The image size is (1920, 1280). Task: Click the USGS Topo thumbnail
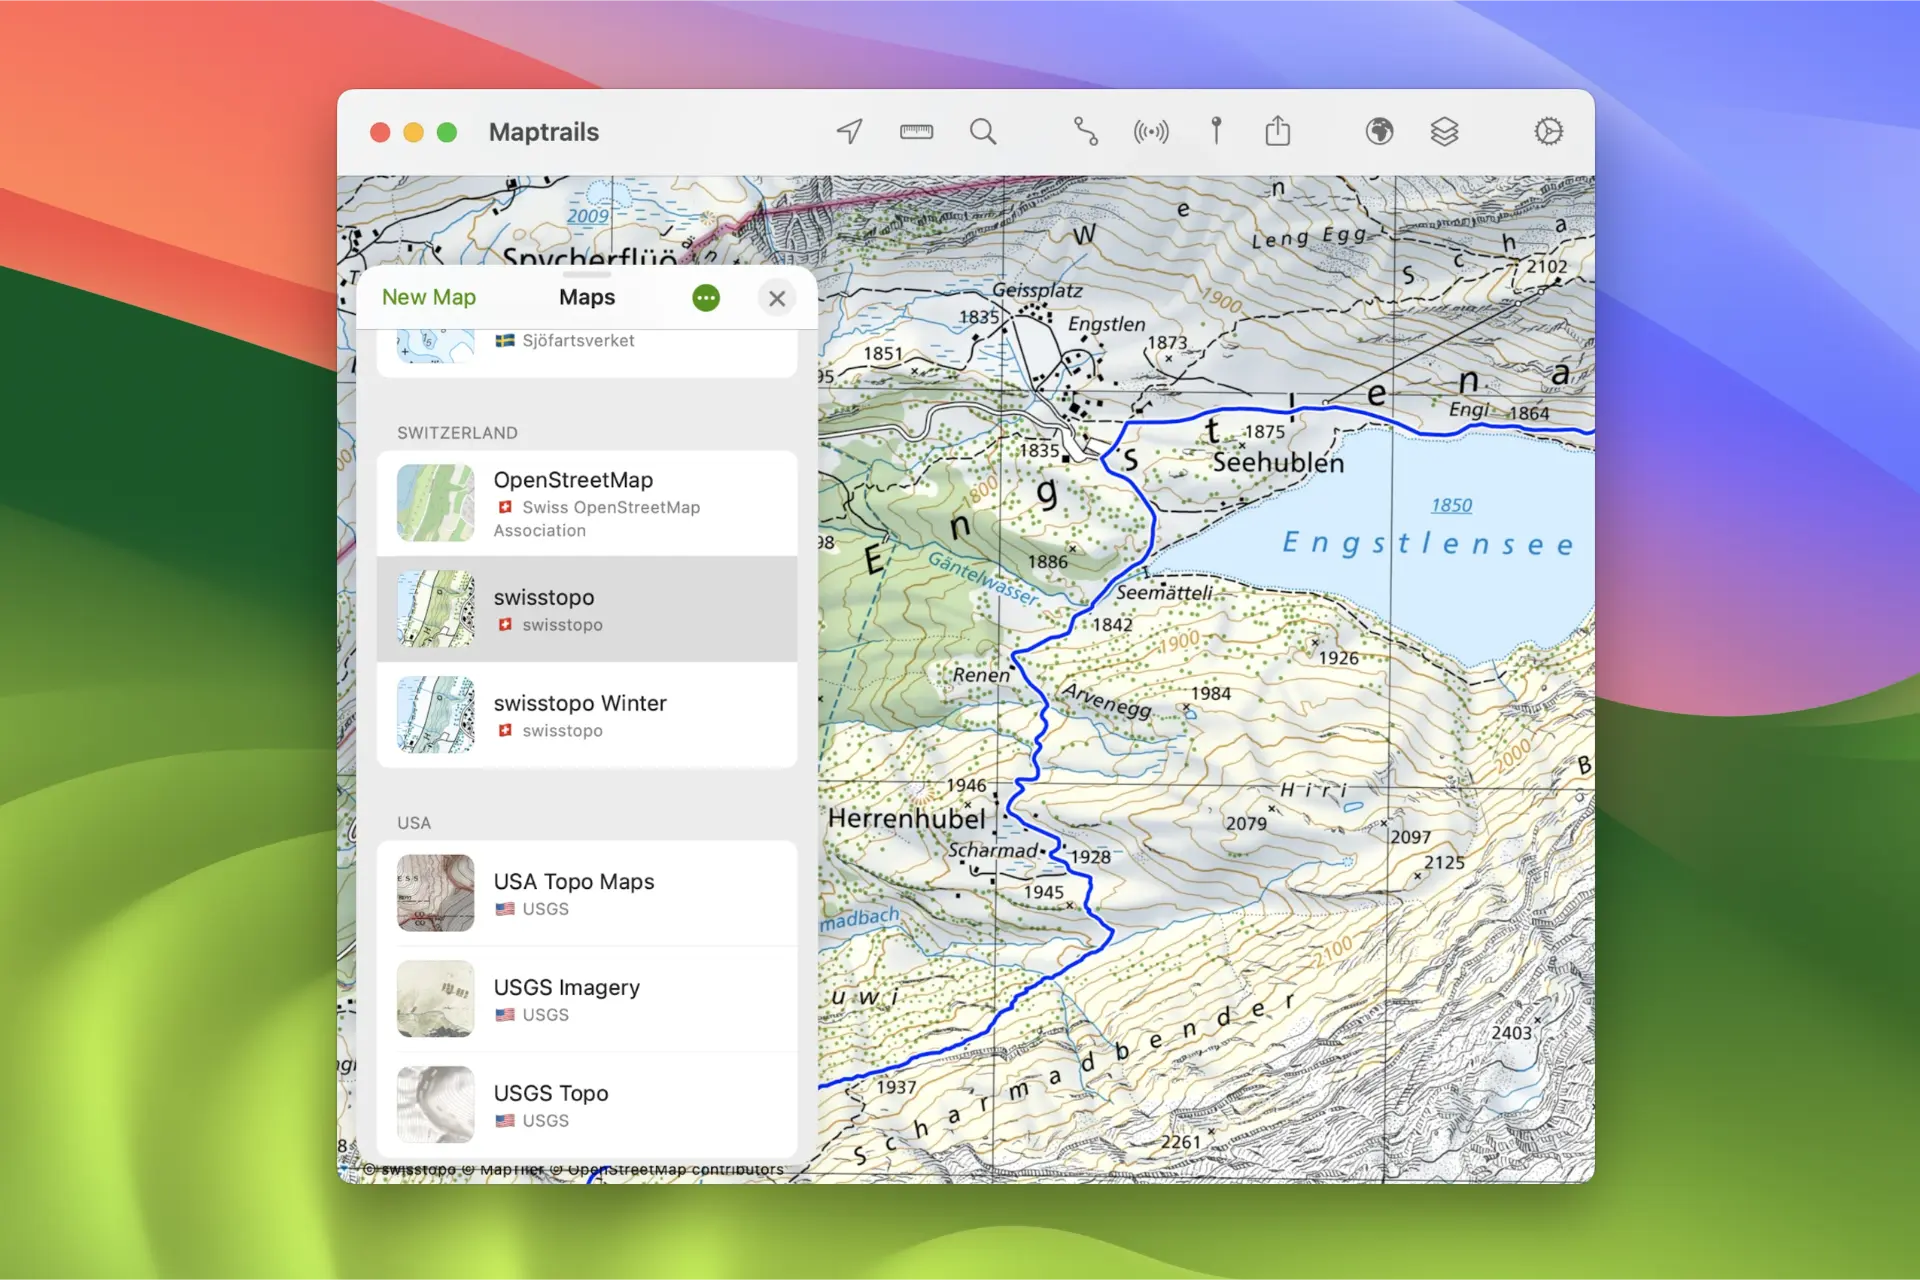pos(435,1105)
